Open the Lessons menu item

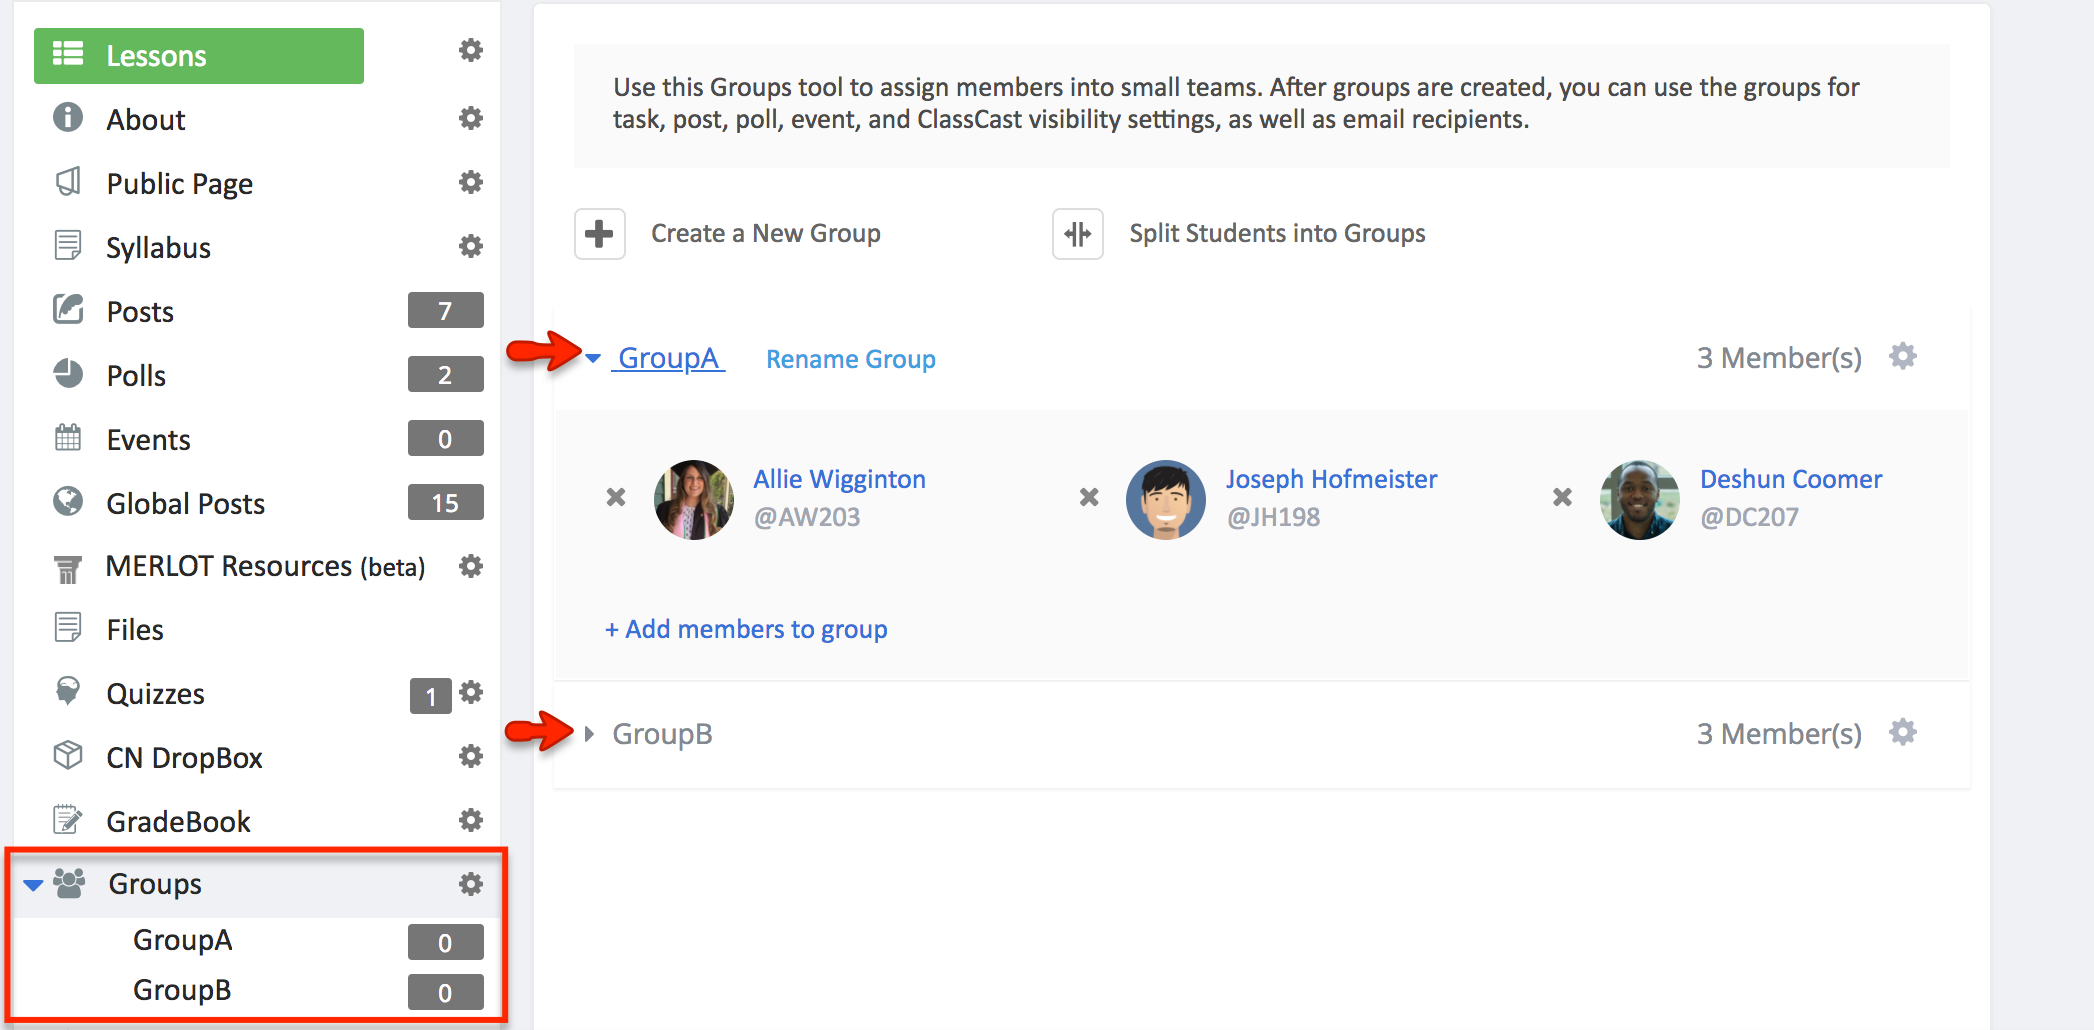click(199, 56)
